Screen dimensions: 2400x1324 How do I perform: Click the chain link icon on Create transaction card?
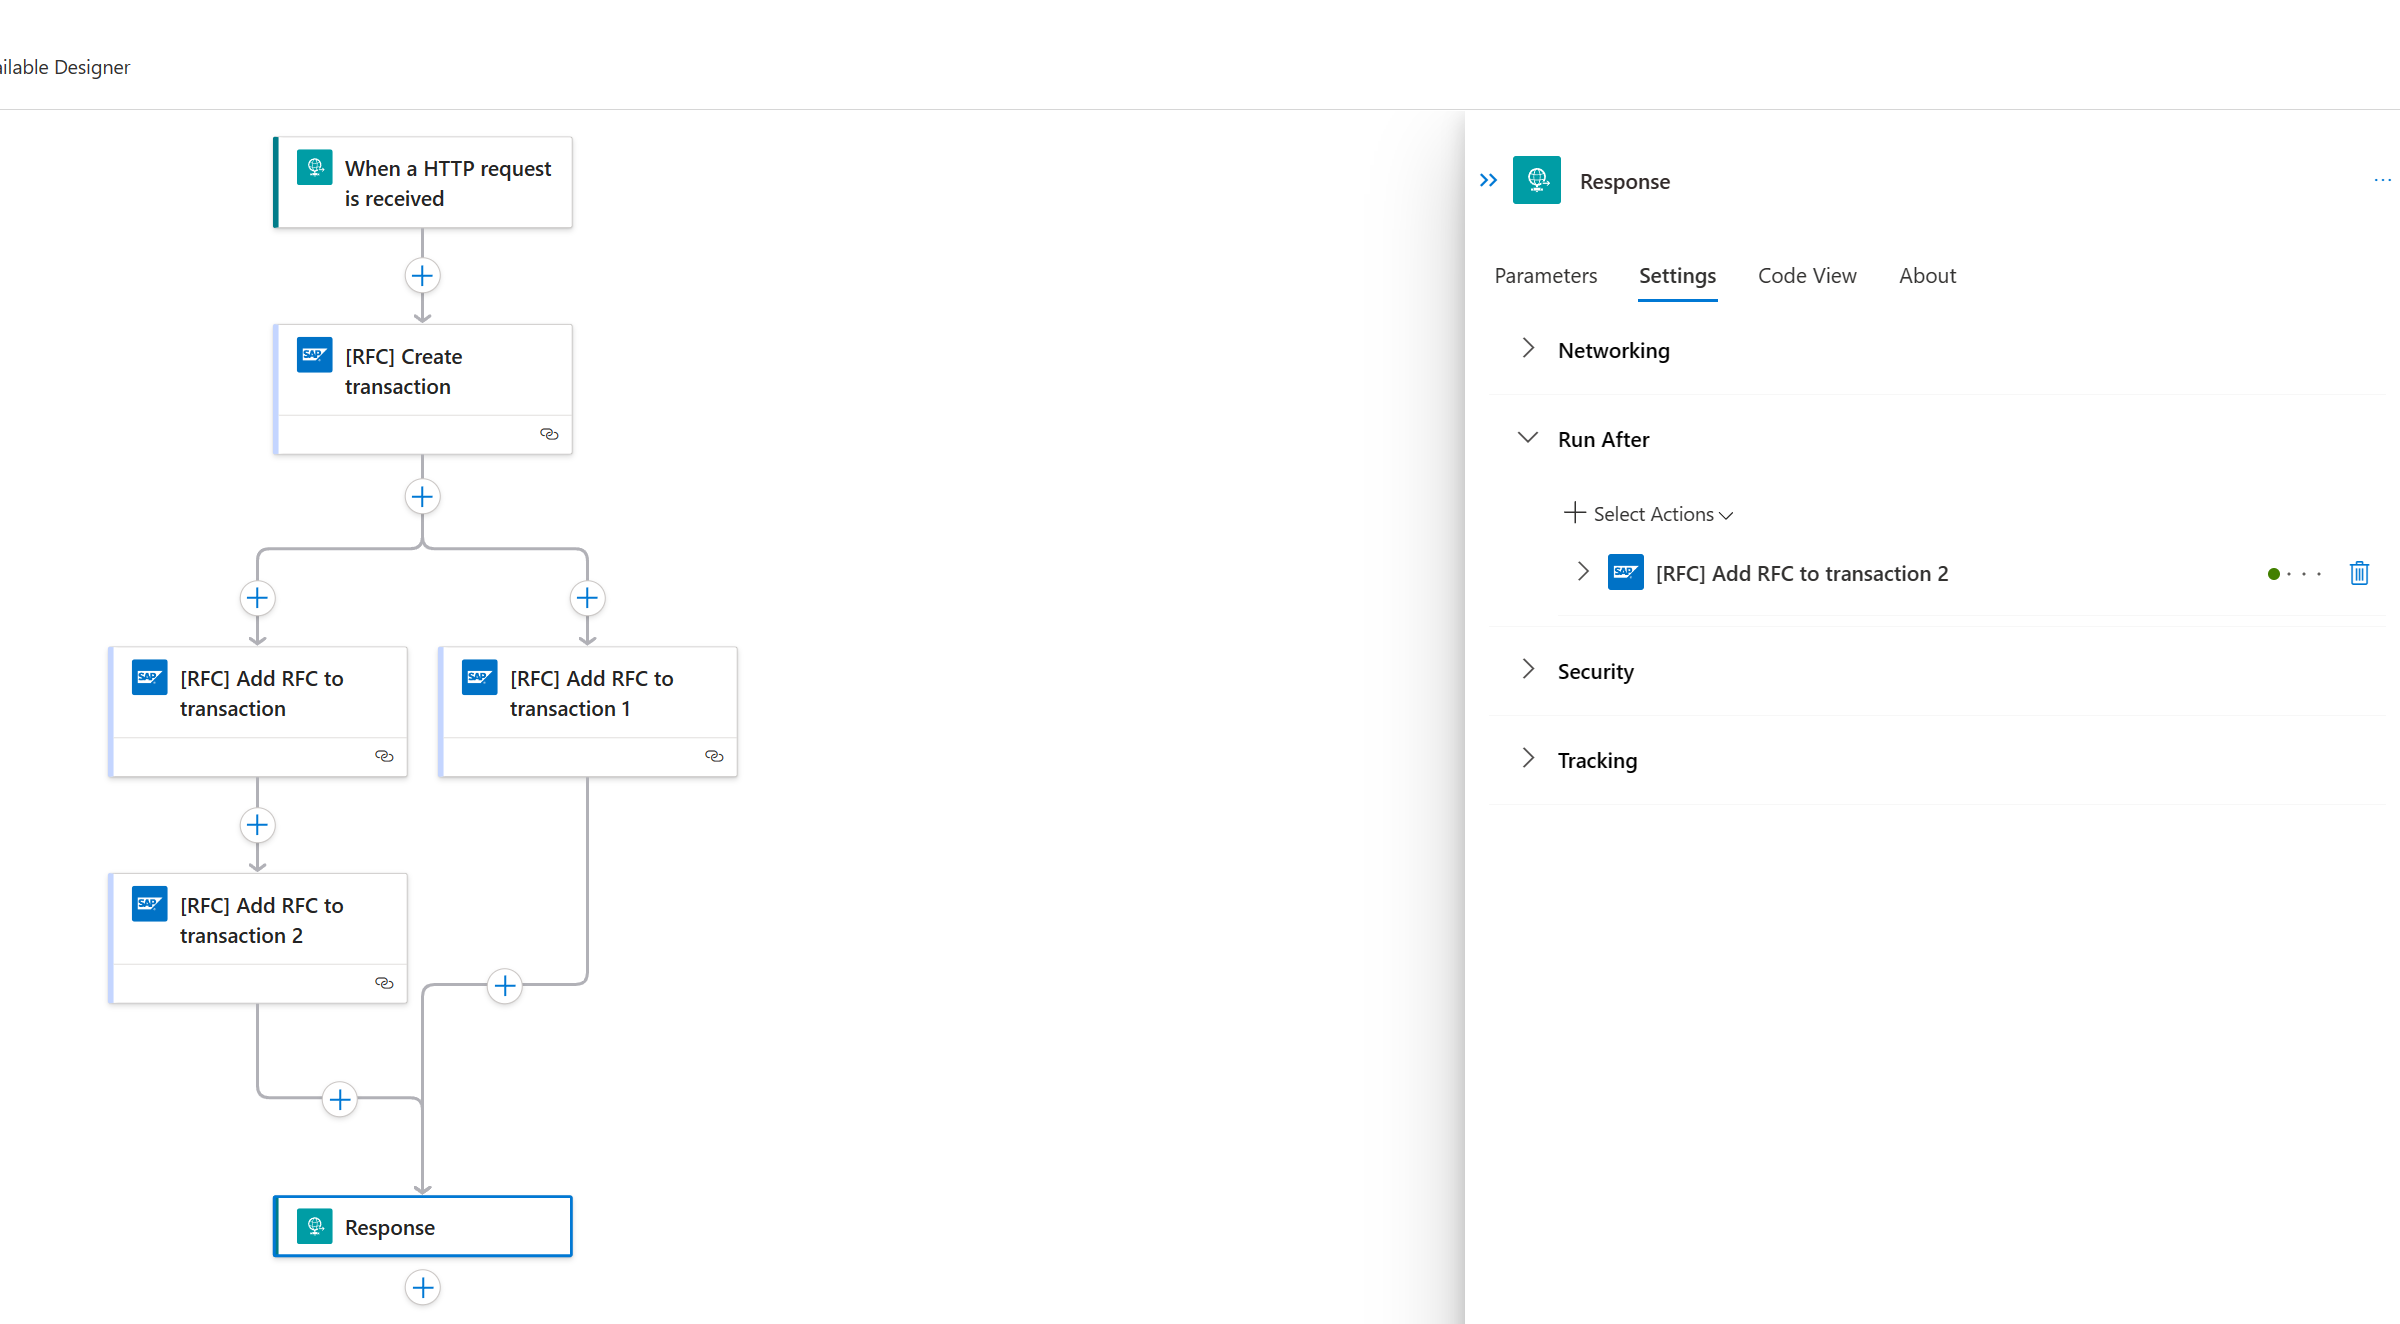(549, 434)
